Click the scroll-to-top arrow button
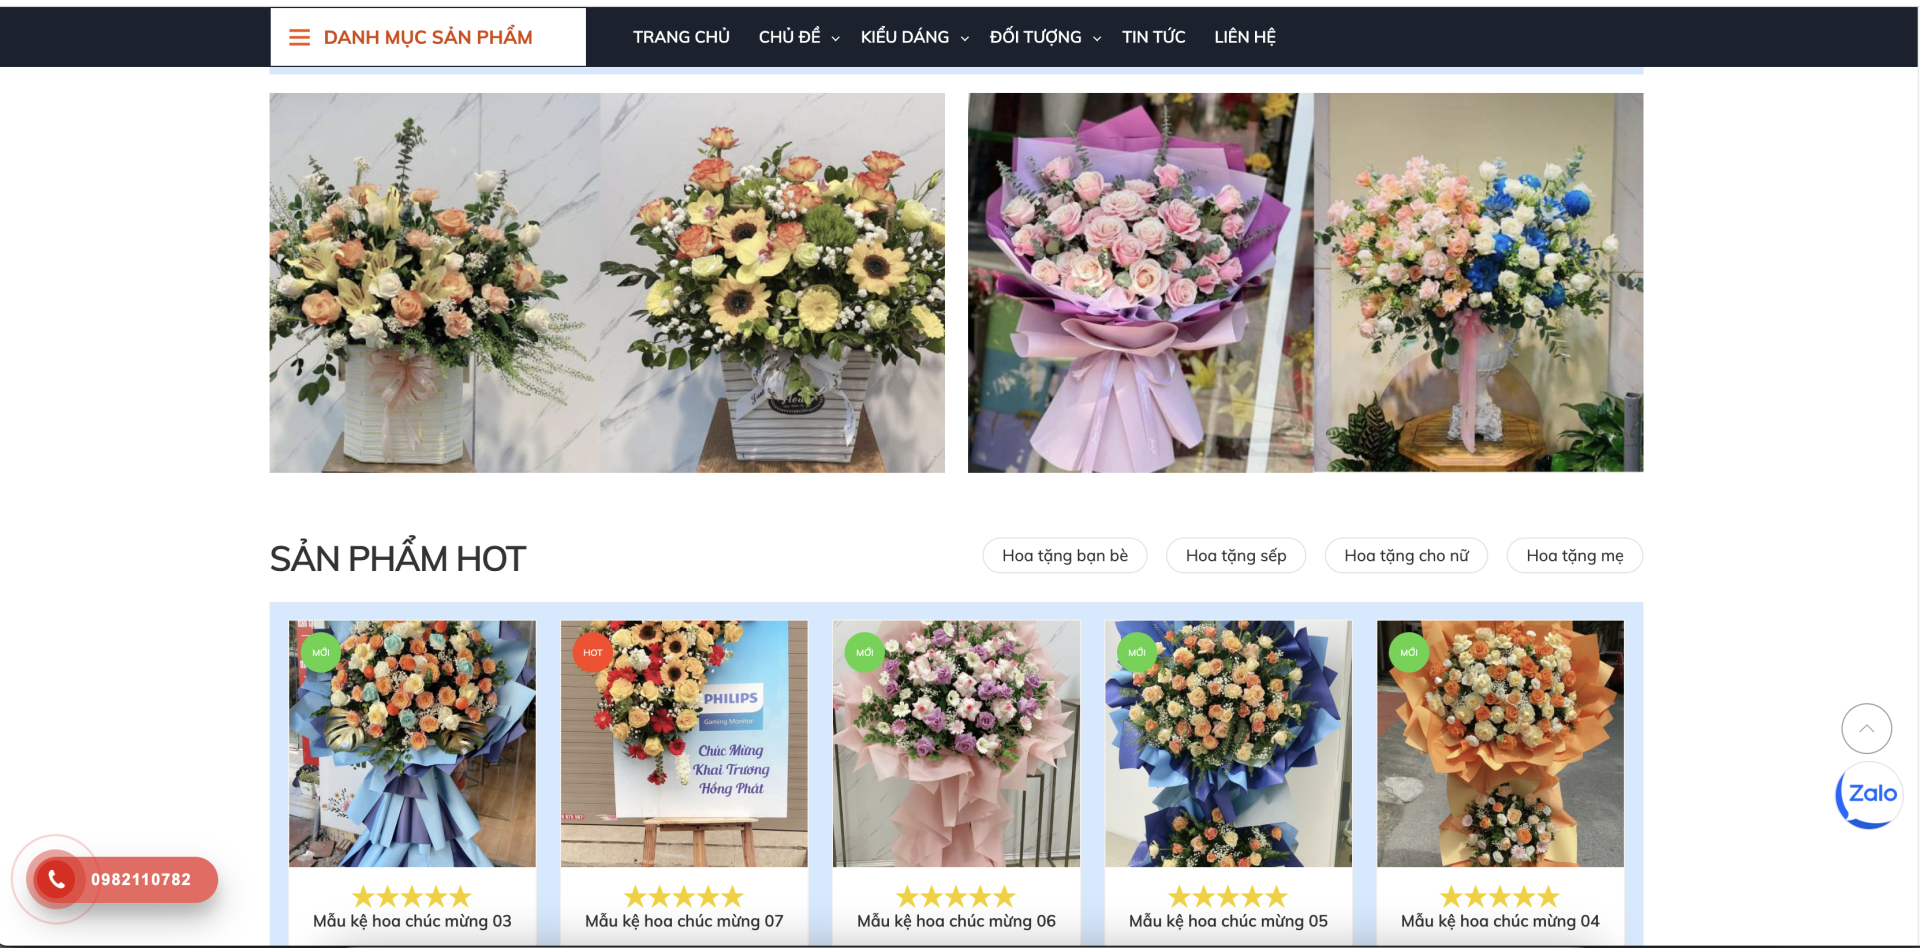1920x948 pixels. point(1866,729)
